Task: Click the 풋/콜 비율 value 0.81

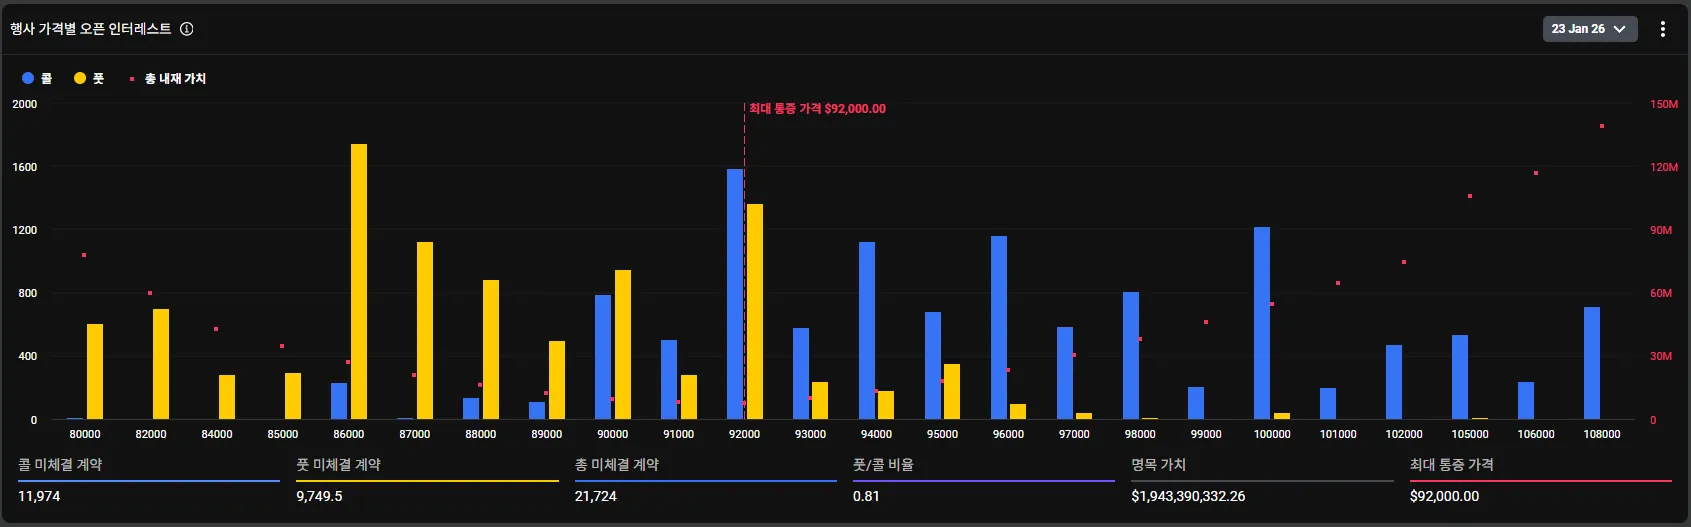Action: (x=866, y=496)
